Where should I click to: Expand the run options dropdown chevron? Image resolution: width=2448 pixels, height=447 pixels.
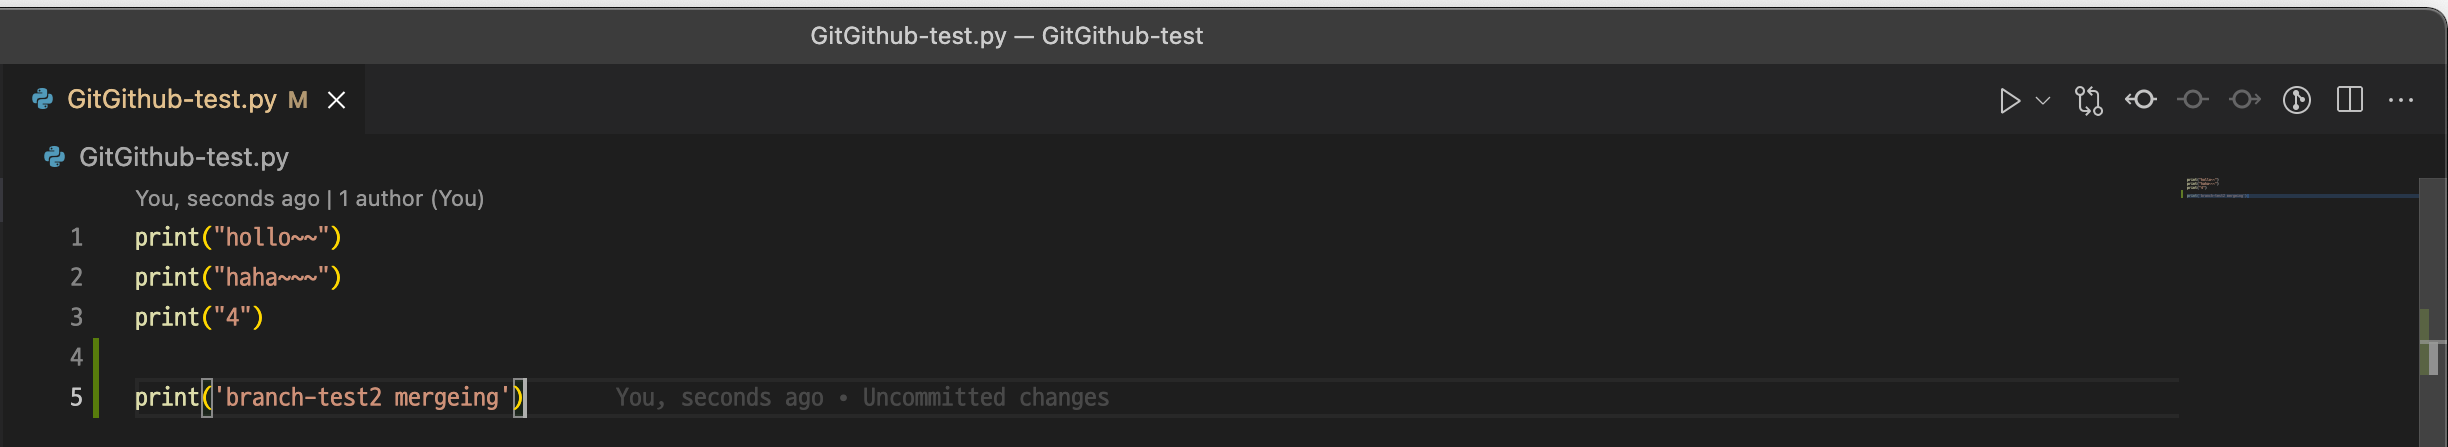click(x=2043, y=100)
